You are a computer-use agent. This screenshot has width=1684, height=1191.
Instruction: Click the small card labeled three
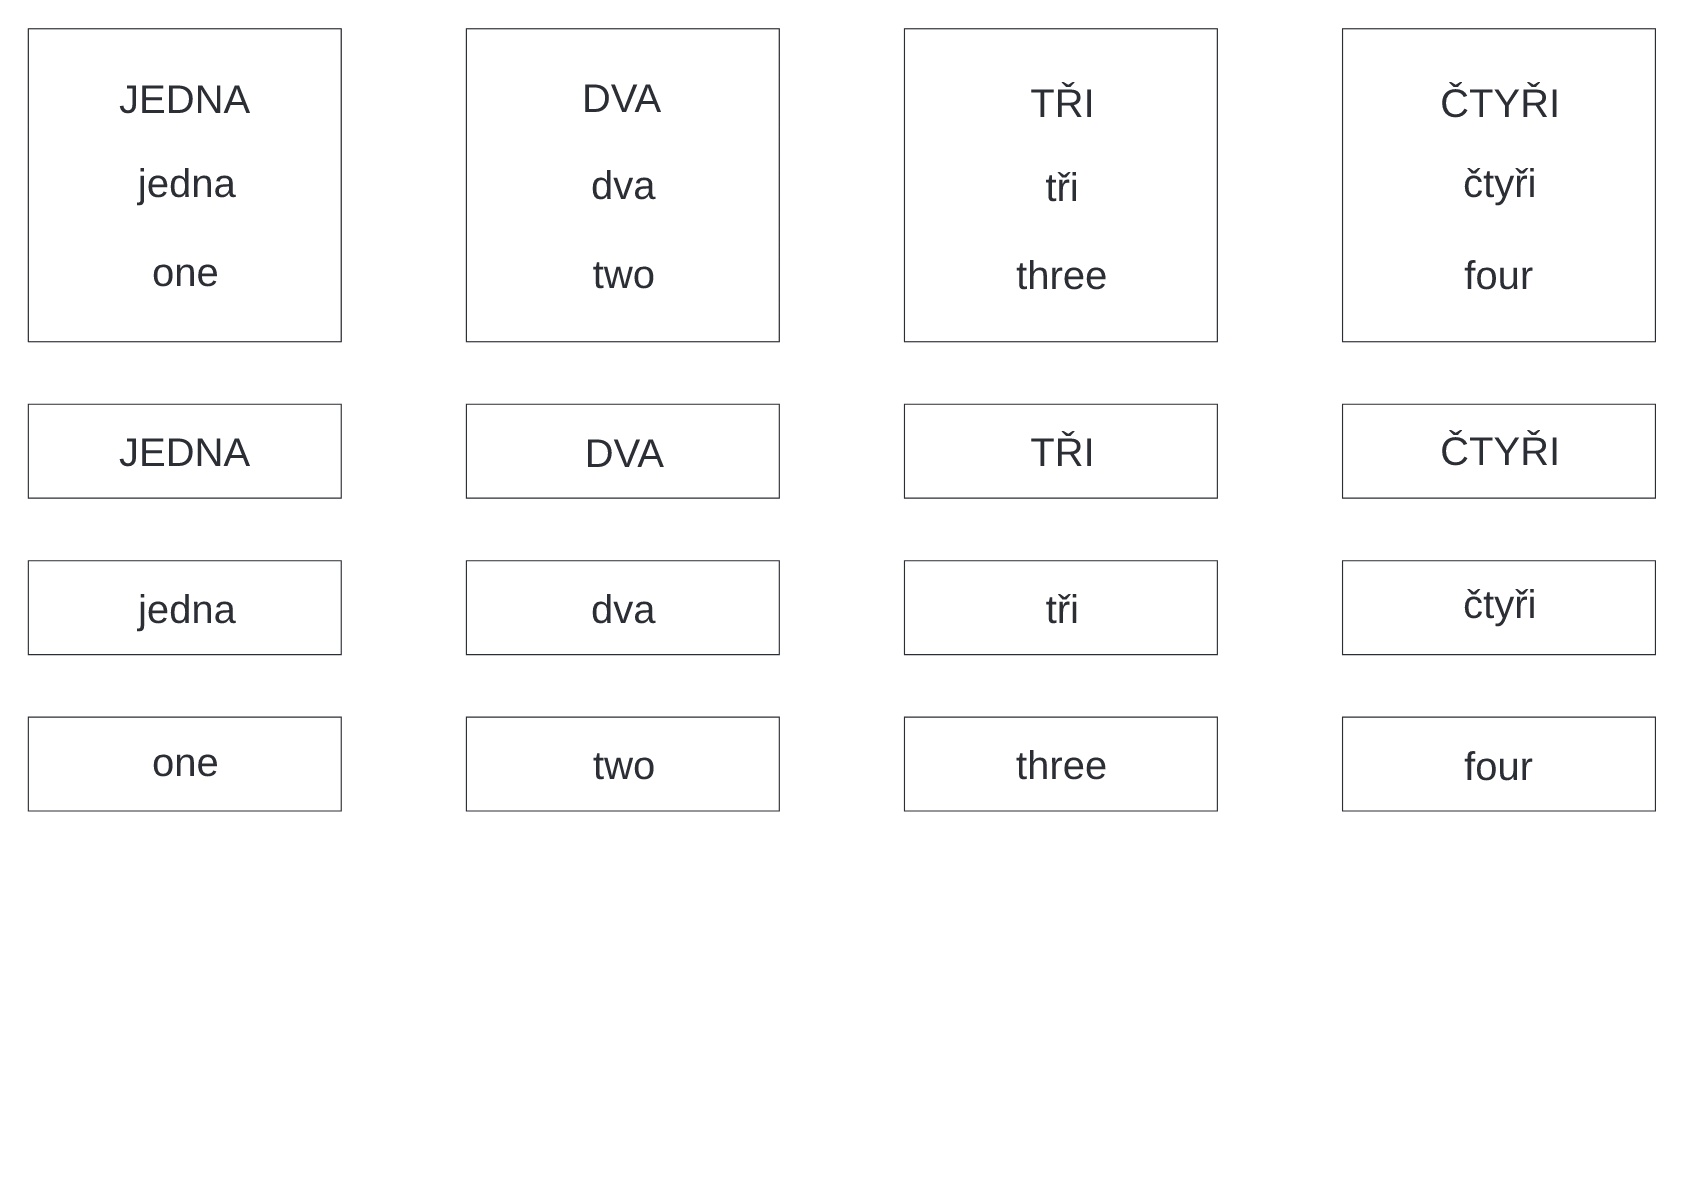(x=1060, y=764)
